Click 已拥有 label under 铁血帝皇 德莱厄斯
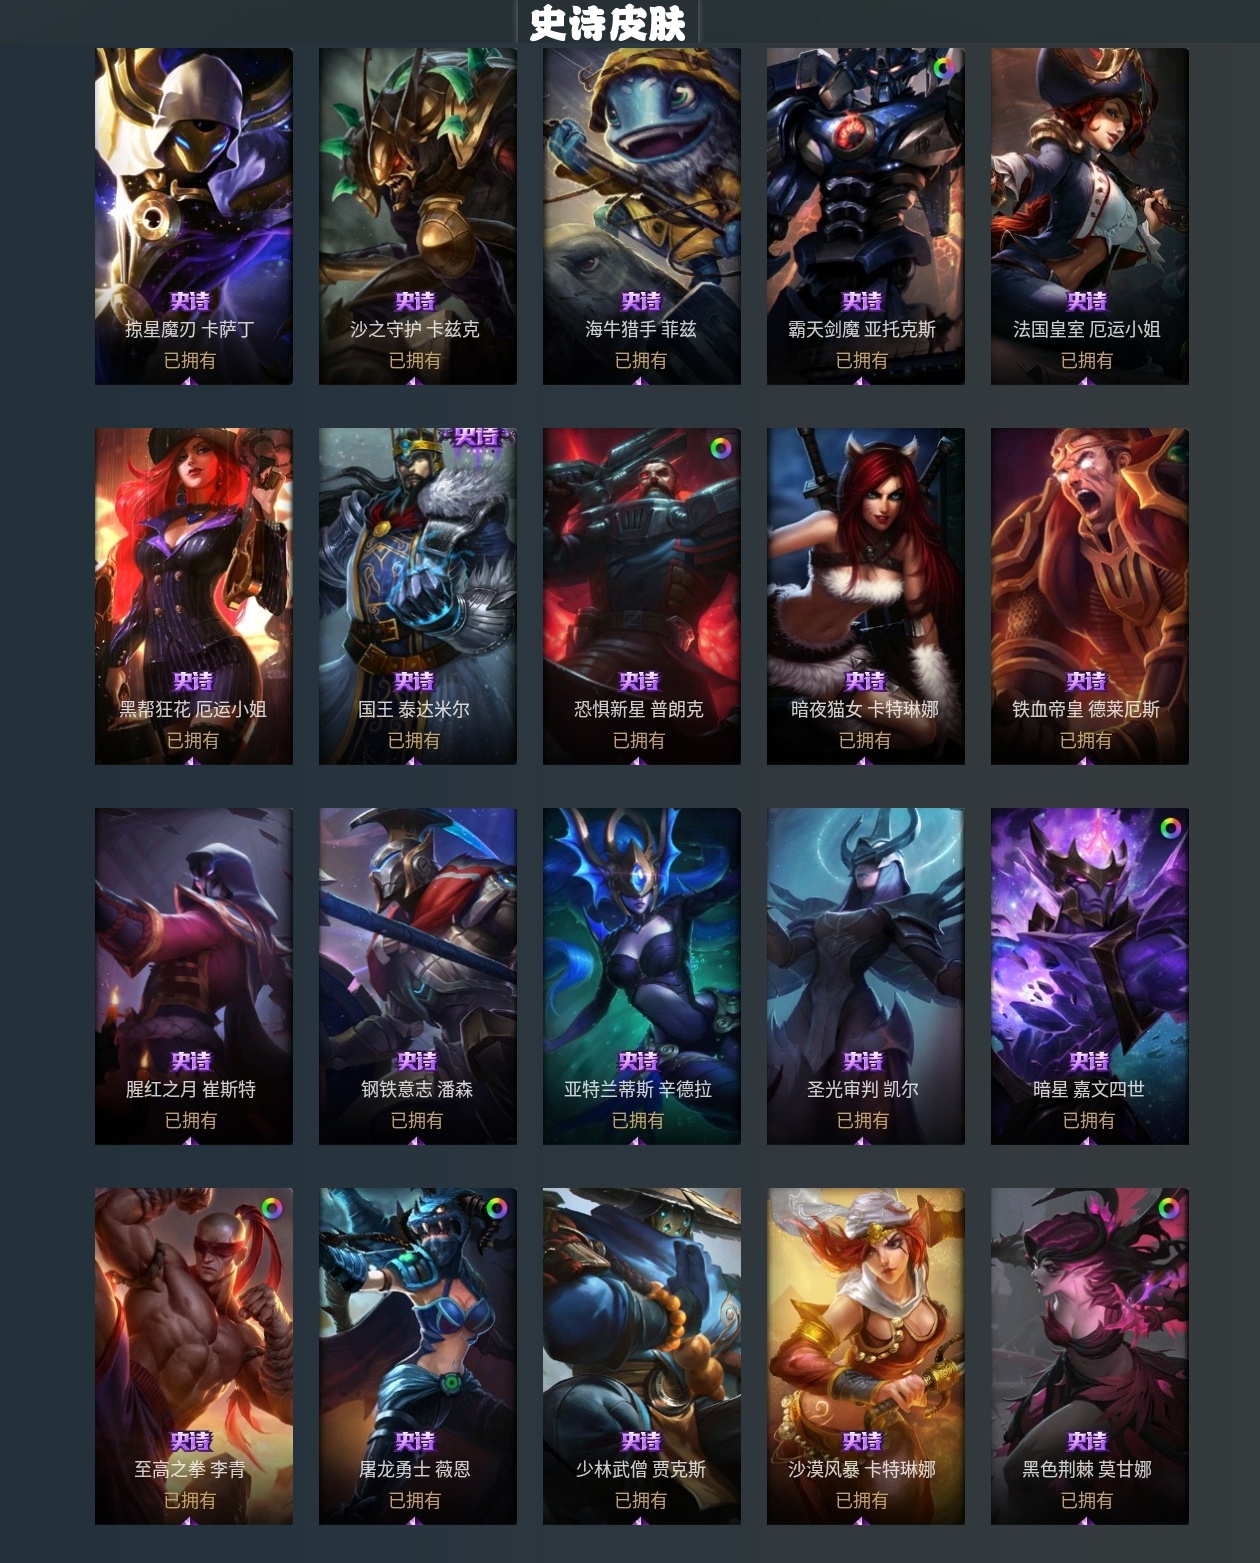Screen dimensions: 1260x1563 (1086, 740)
